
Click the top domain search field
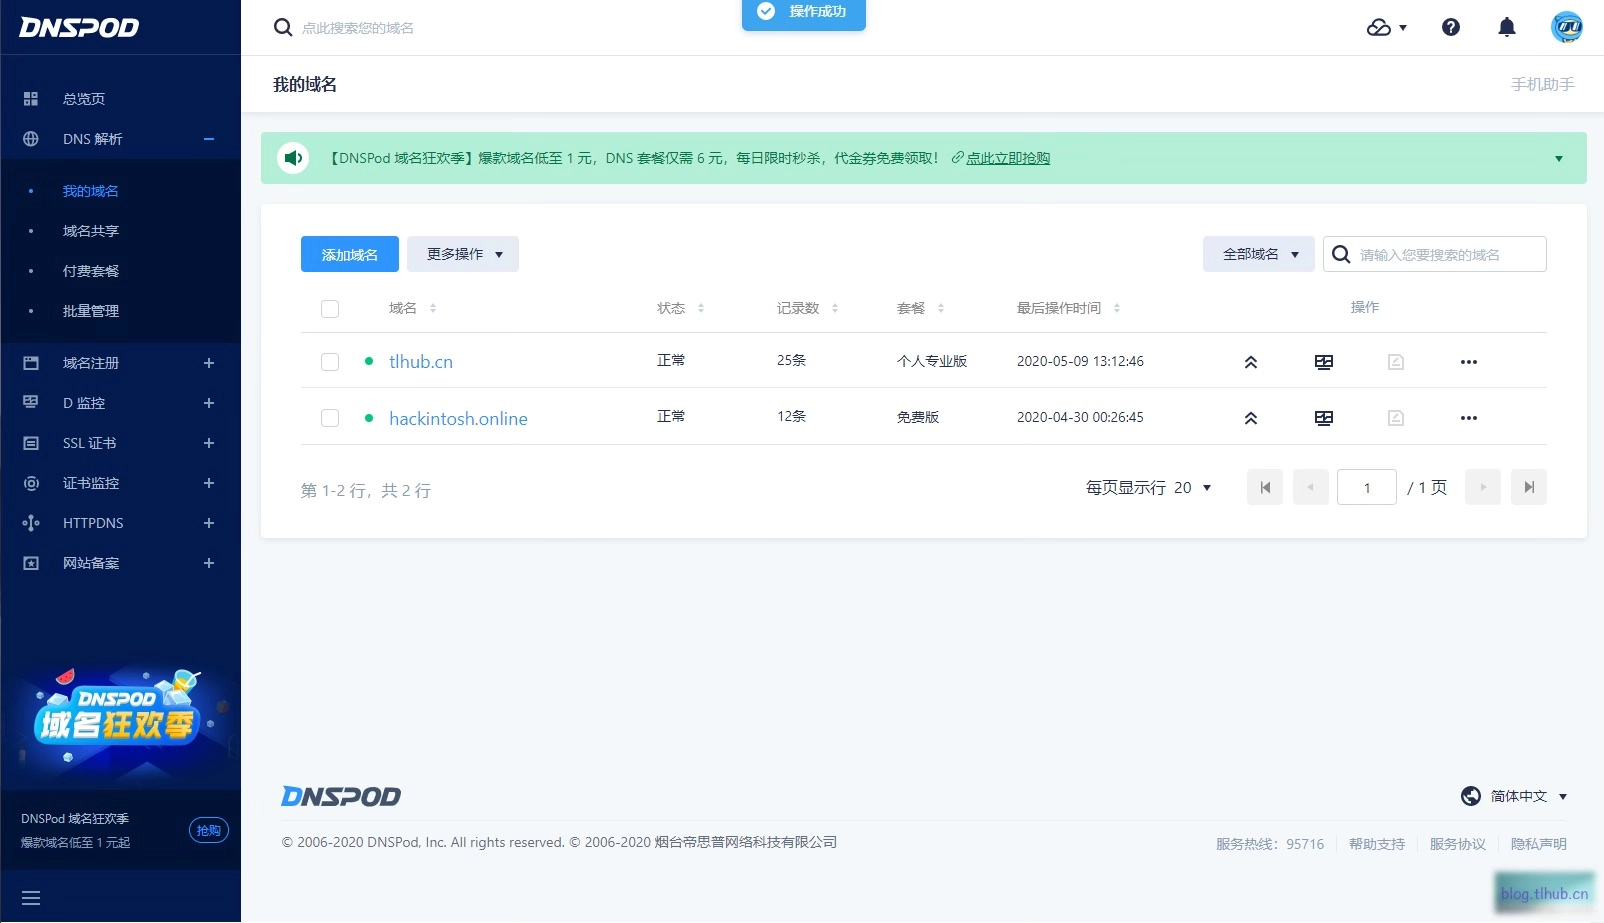[x=358, y=28]
